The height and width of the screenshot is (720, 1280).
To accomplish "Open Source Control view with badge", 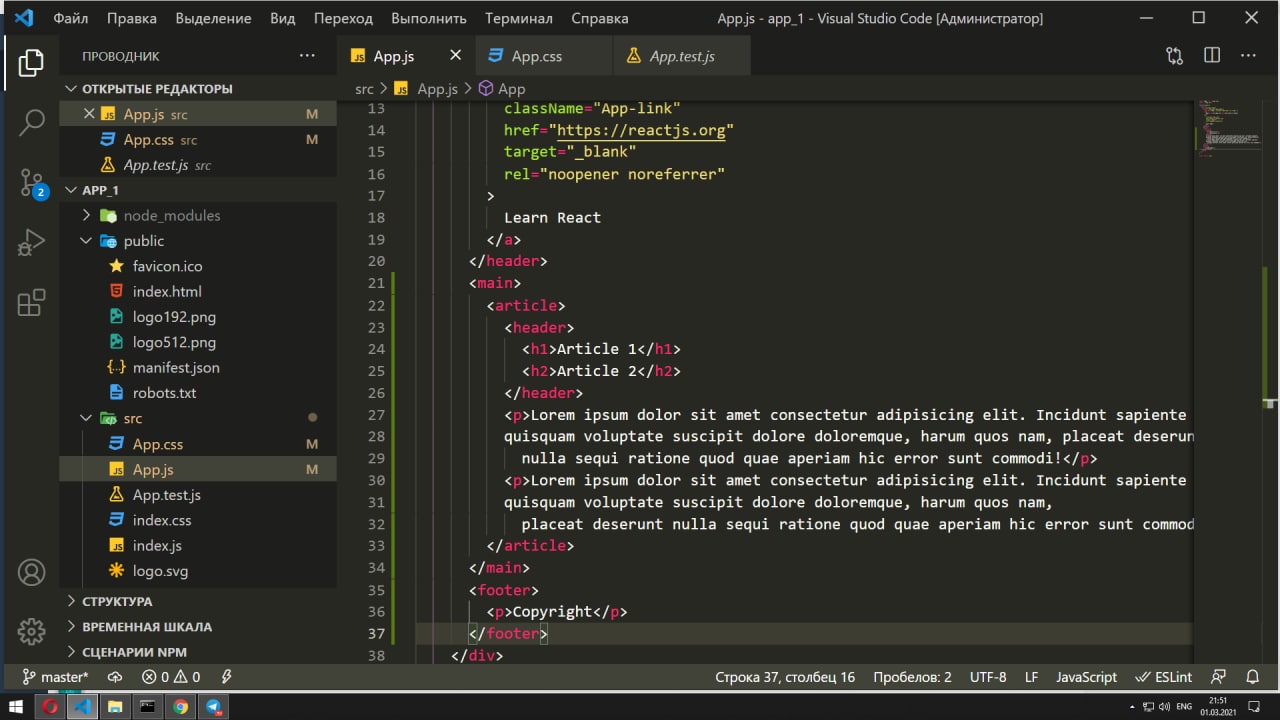I will pyautogui.click(x=31, y=182).
